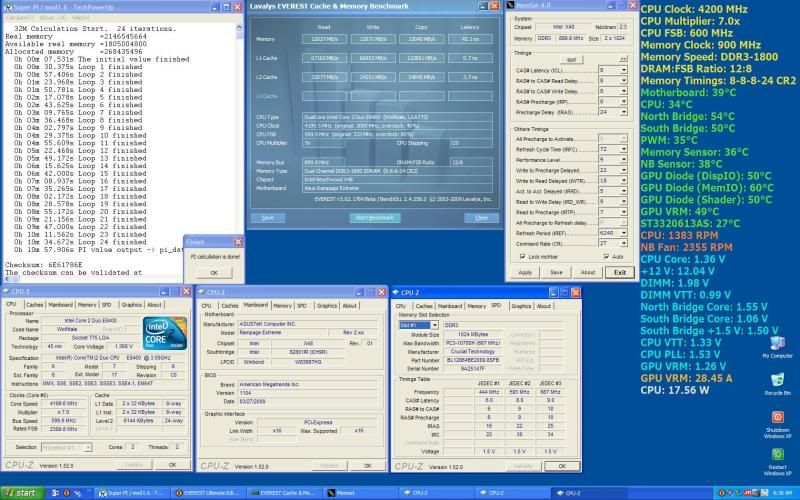Switch to Caches tab in the first CPU-Z window
Viewport: 800px width, 500px height.
click(x=34, y=305)
